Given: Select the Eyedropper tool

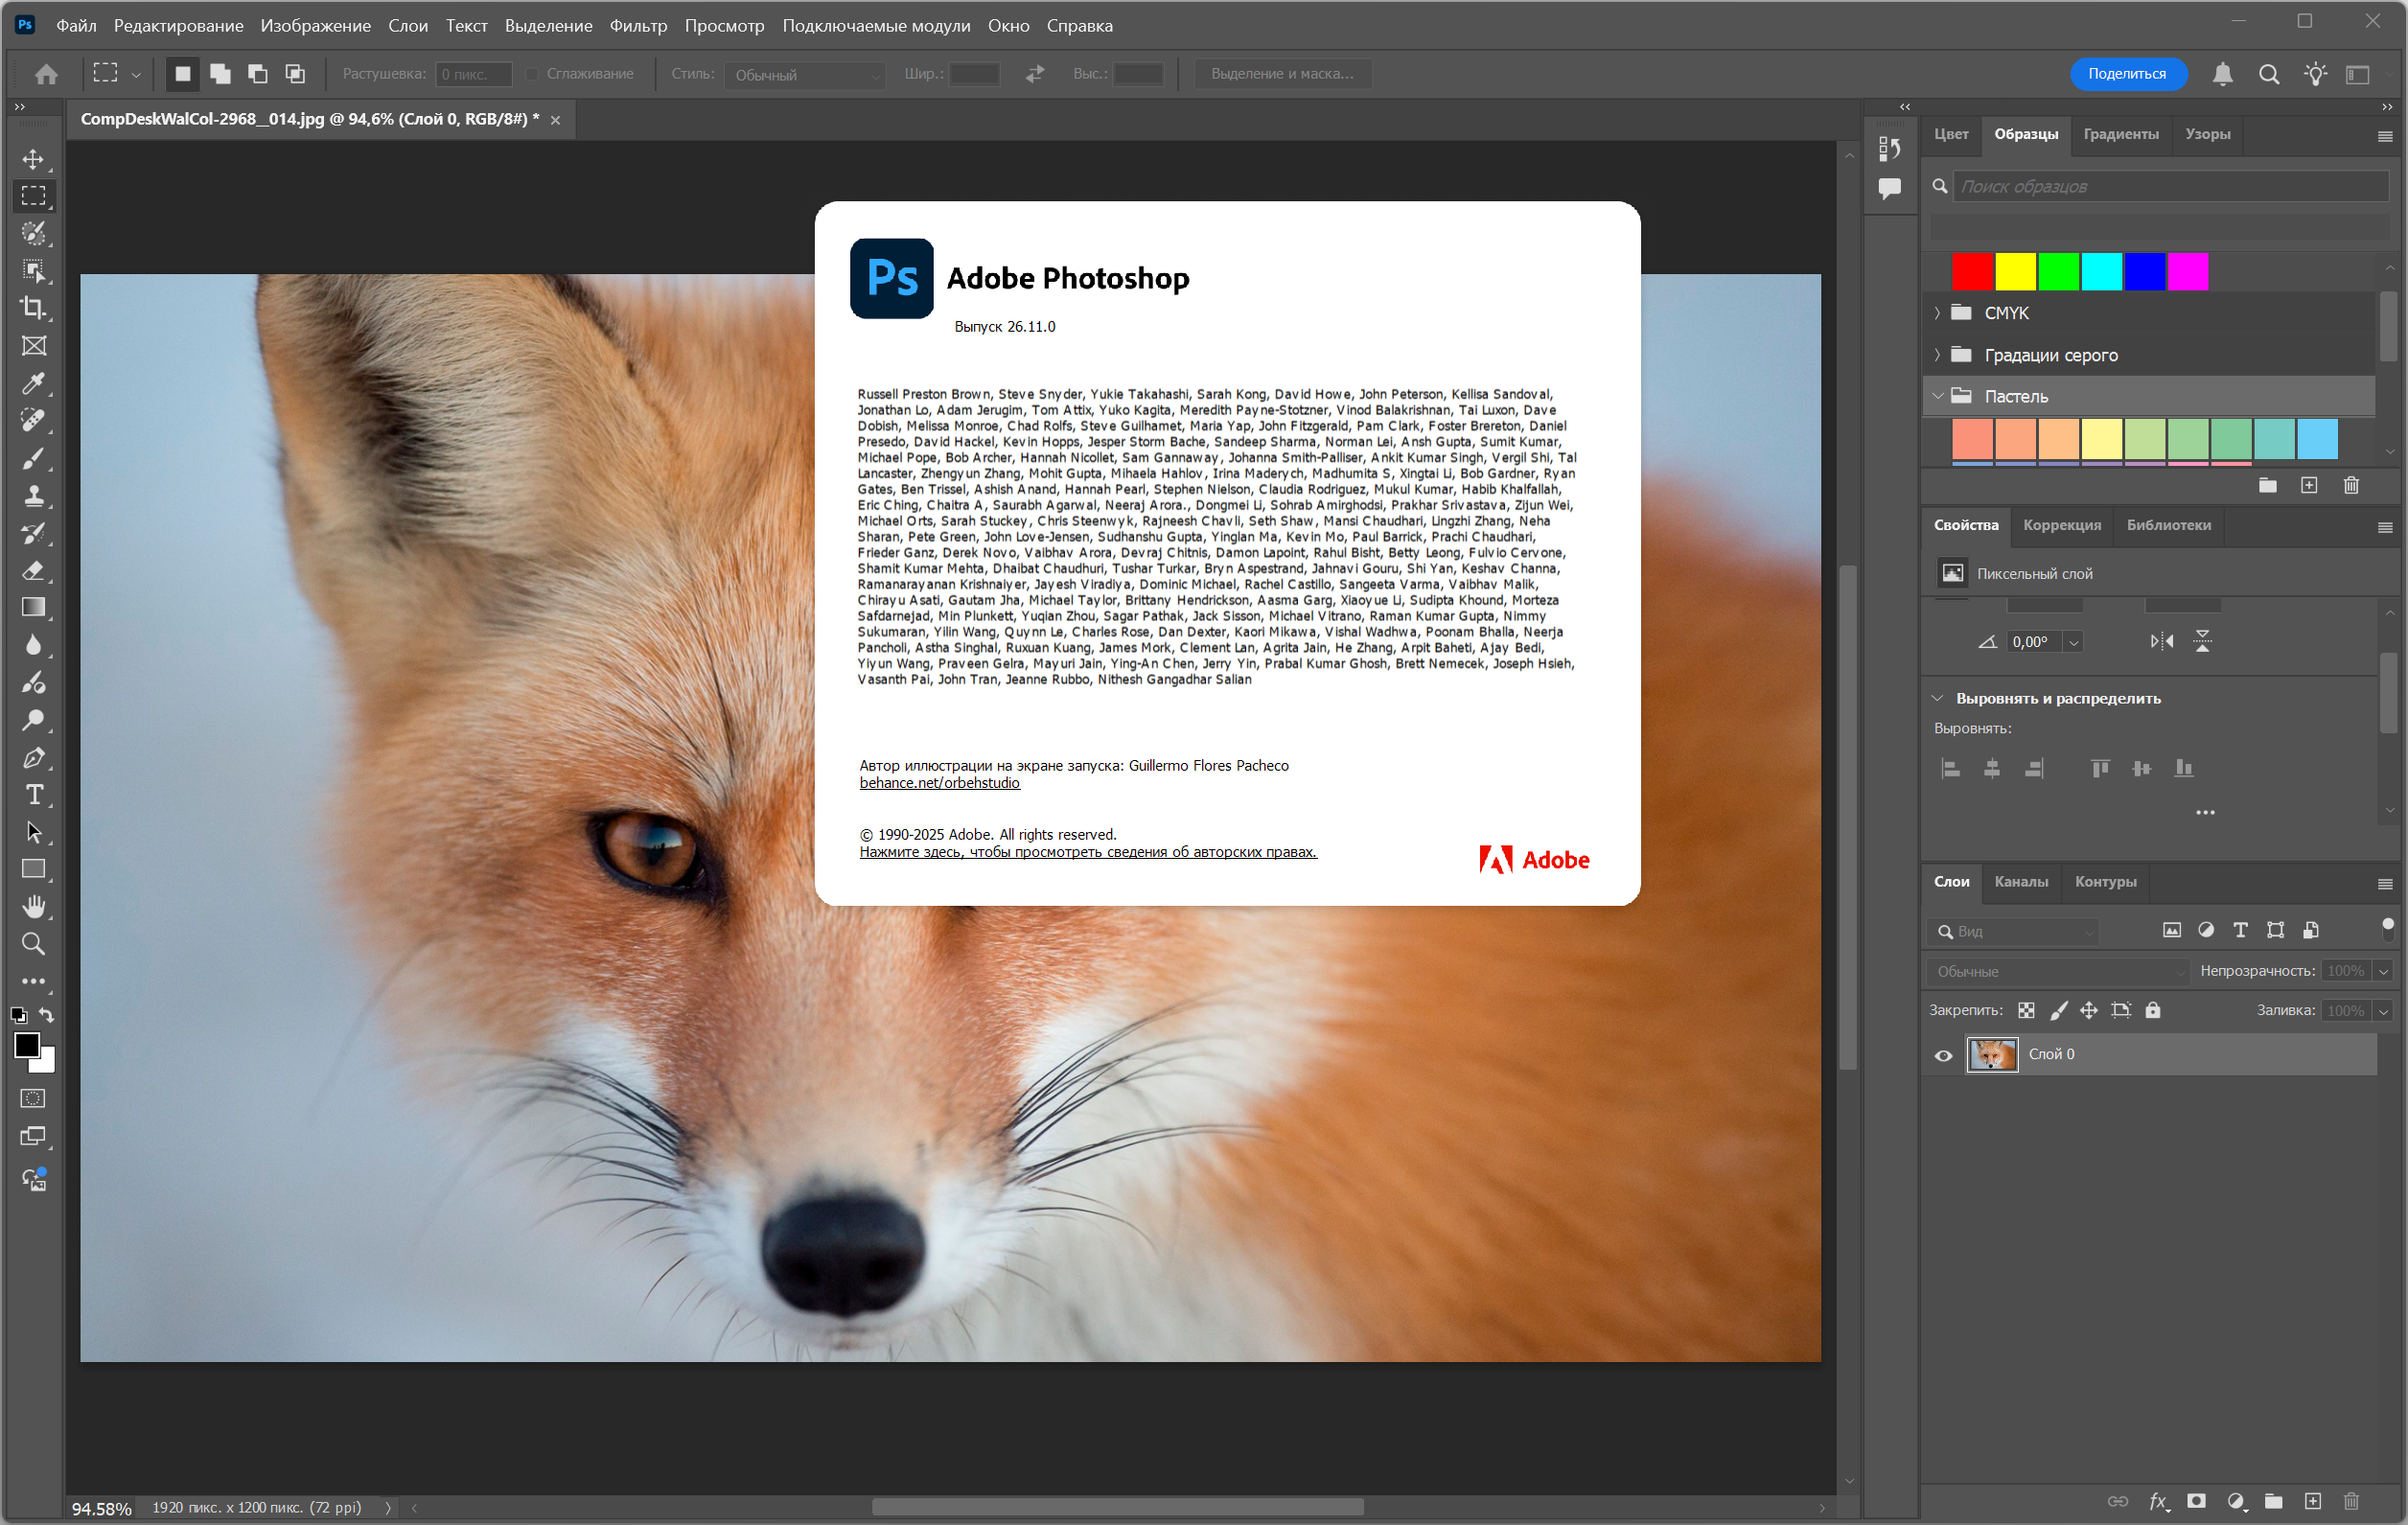Looking at the screenshot, I should [33, 384].
